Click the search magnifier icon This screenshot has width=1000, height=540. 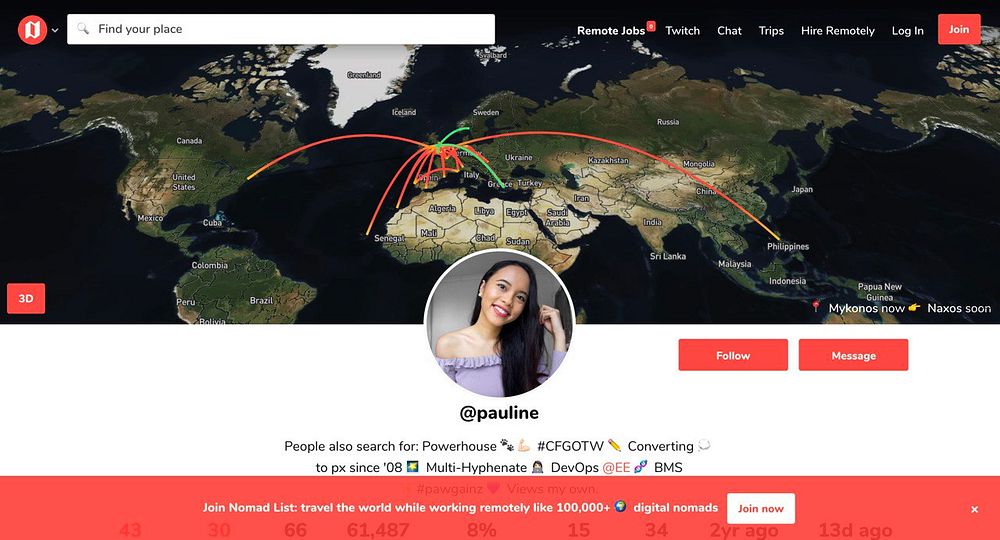(x=83, y=29)
